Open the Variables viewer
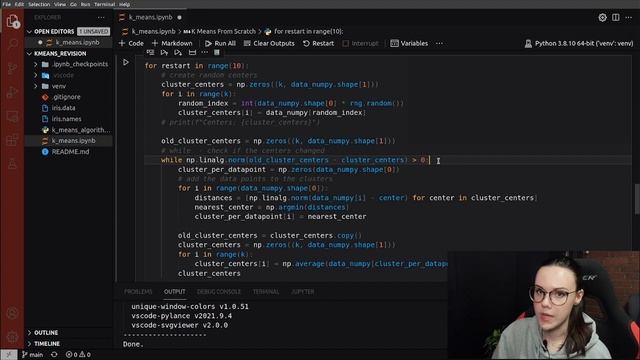This screenshot has width=640, height=360. click(x=409, y=43)
